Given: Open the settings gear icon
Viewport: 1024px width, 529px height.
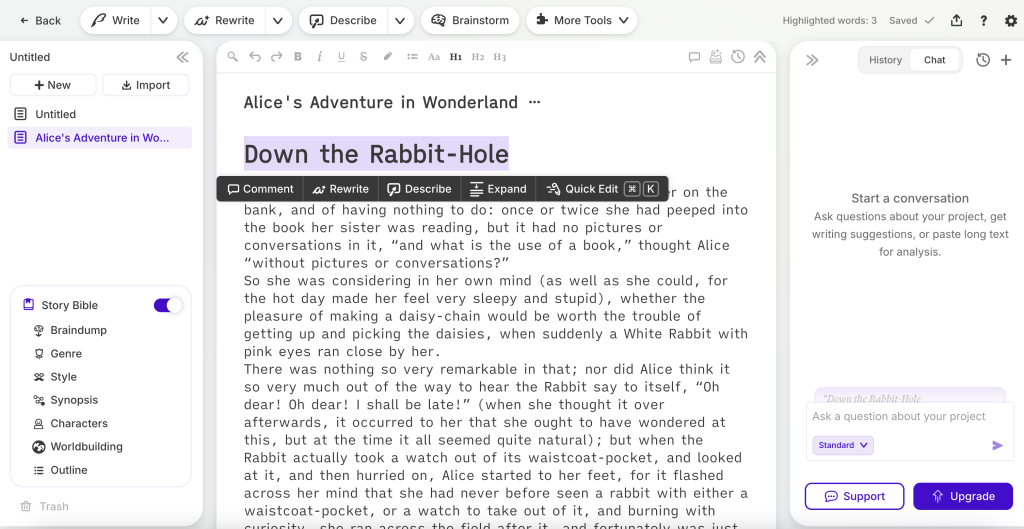Looking at the screenshot, I should pos(1010,20).
